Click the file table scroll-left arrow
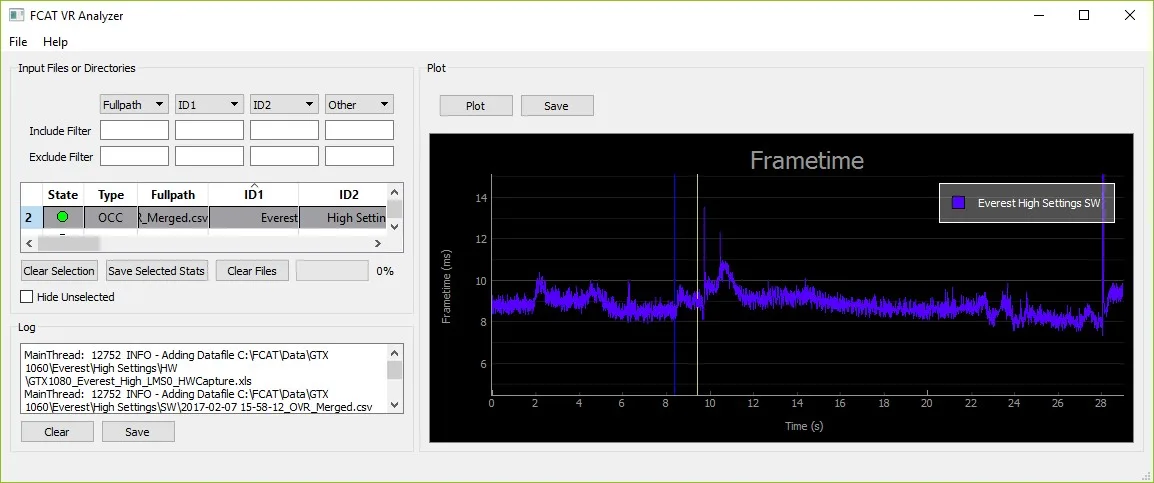The width and height of the screenshot is (1154, 483). coord(28,243)
